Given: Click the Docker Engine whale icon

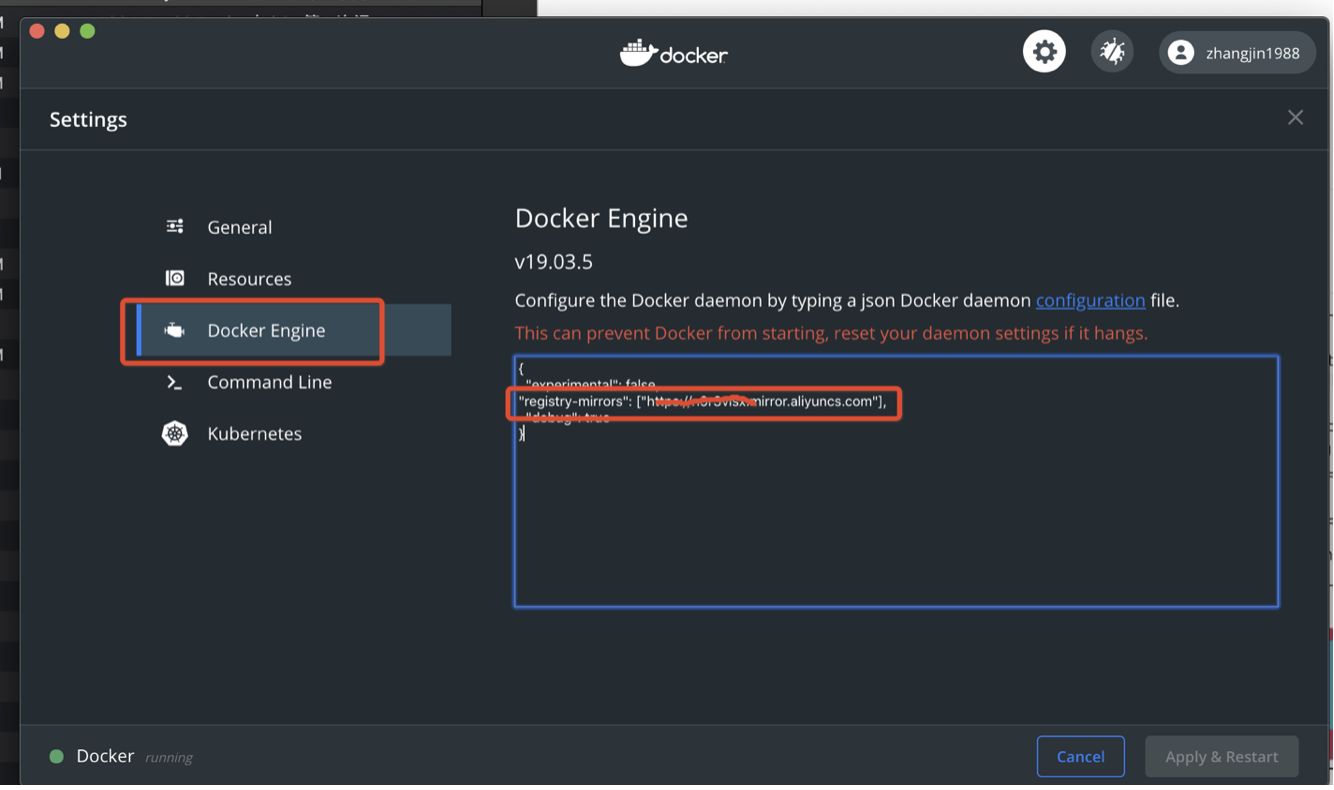Looking at the screenshot, I should coord(175,330).
